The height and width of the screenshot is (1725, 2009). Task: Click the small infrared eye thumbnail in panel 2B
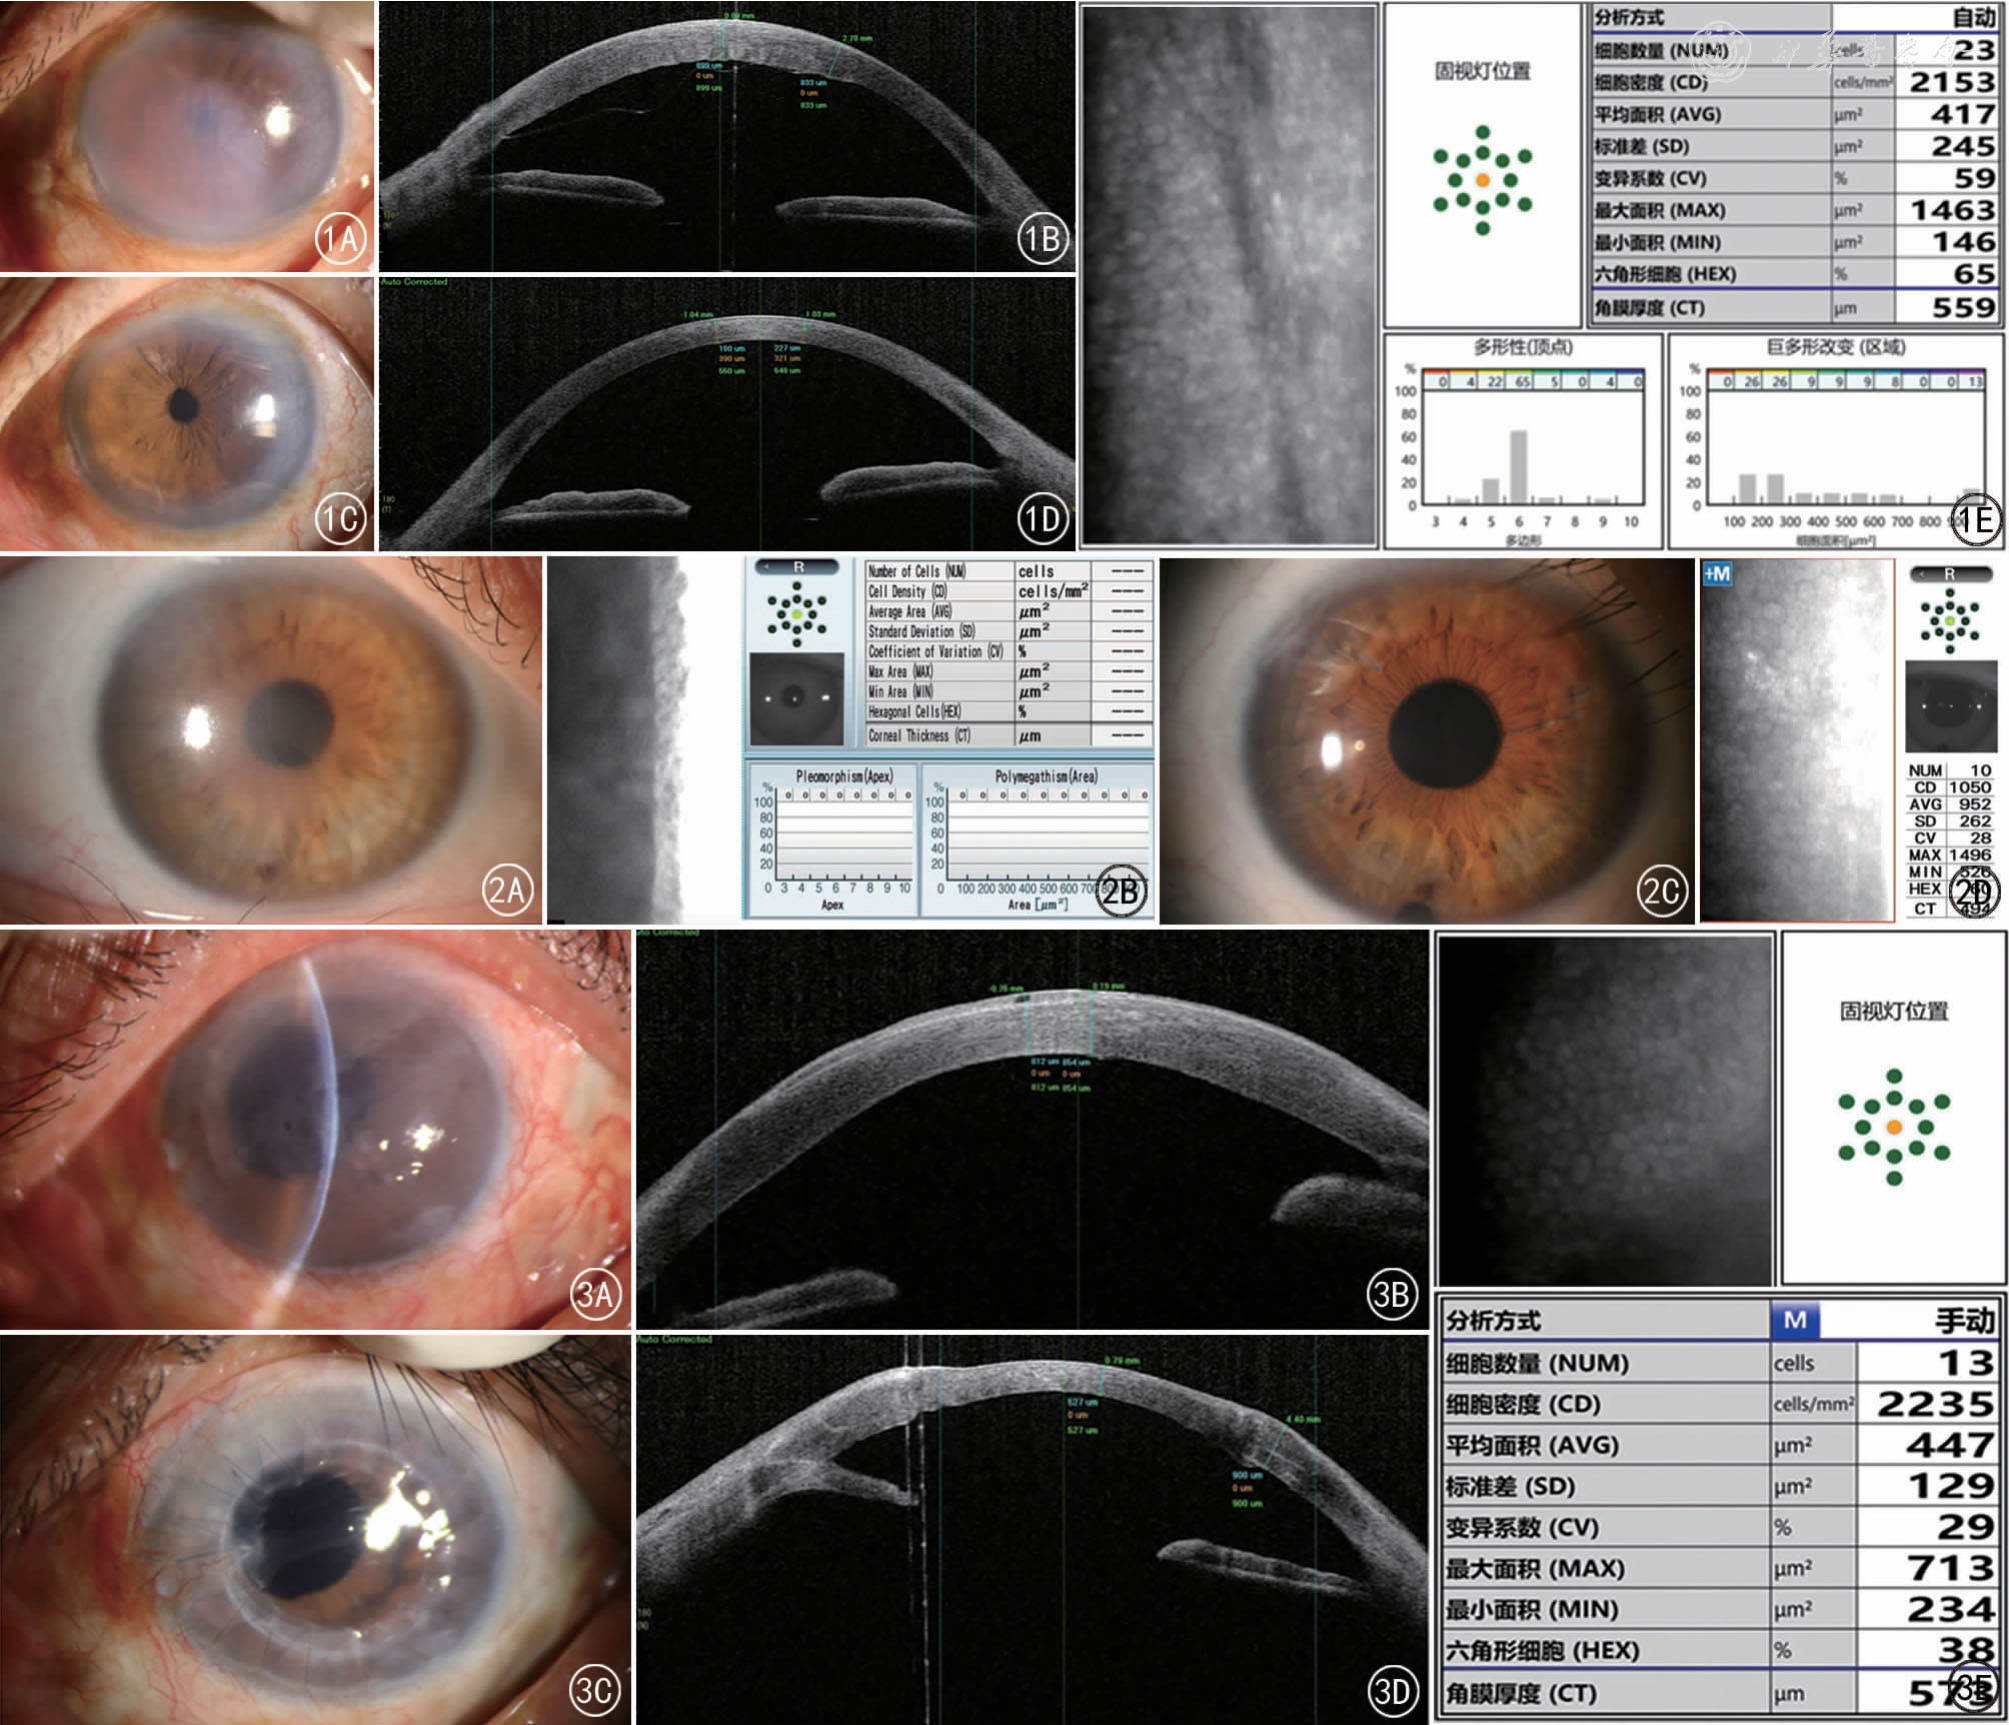797,698
